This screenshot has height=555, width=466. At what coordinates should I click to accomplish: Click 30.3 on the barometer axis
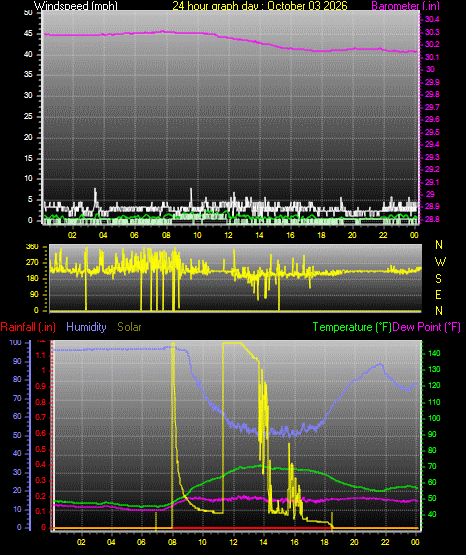(x=432, y=32)
